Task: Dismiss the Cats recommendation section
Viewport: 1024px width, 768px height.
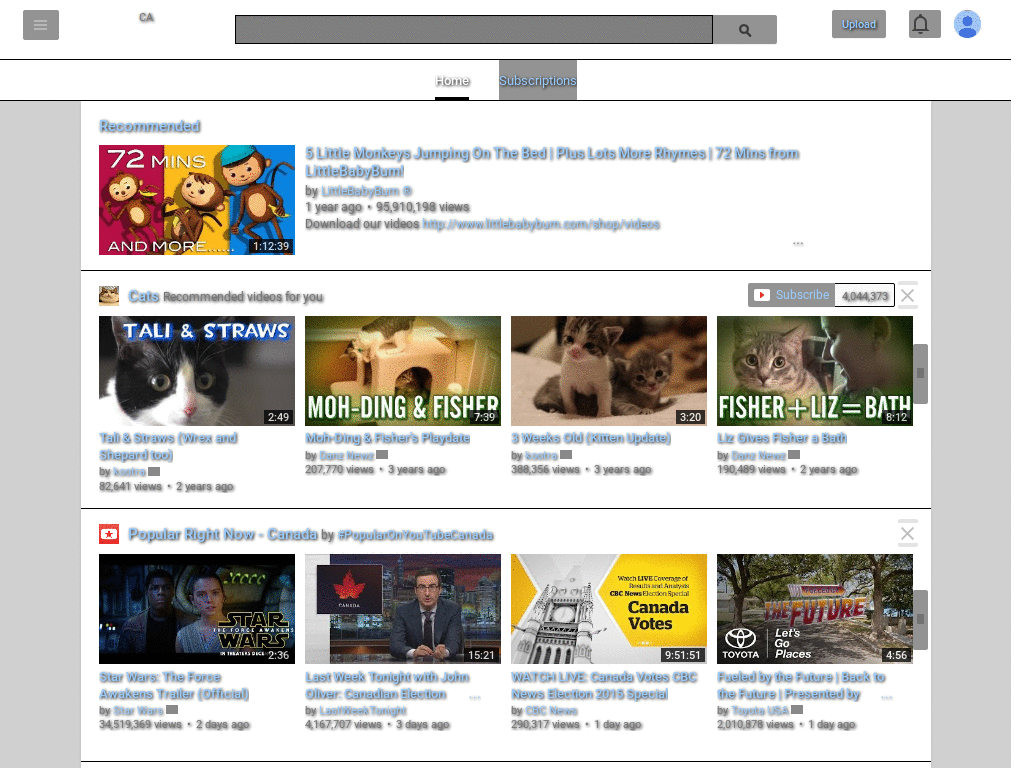Action: pos(907,295)
